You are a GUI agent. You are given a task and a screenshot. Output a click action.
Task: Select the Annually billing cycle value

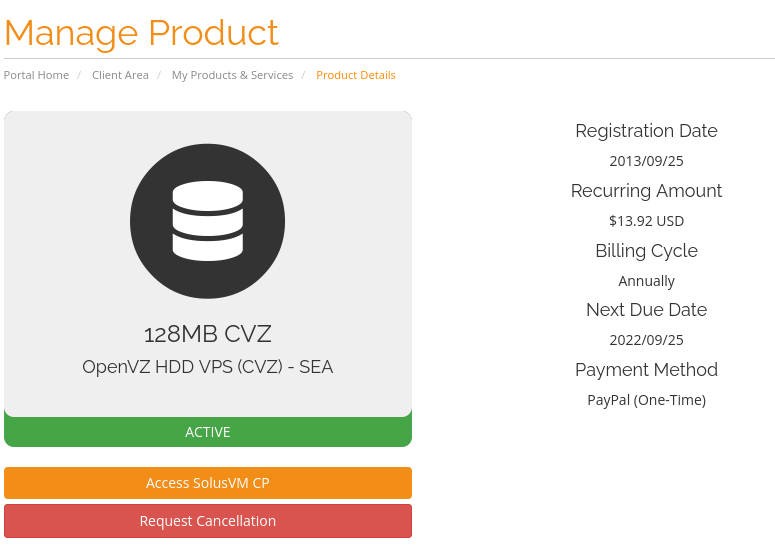[x=646, y=281]
